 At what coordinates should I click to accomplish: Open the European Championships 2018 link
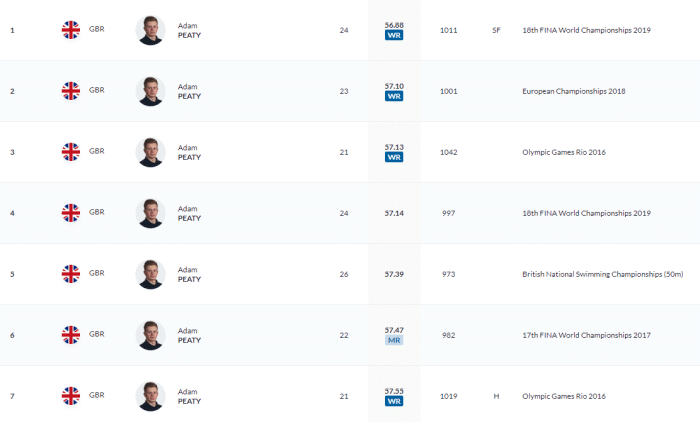pos(572,91)
